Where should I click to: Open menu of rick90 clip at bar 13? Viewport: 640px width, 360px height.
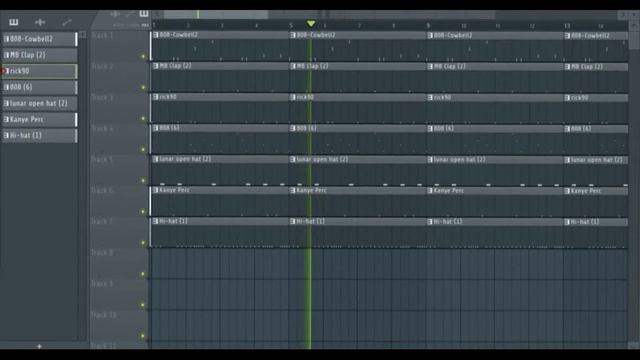pyautogui.click(x=567, y=98)
